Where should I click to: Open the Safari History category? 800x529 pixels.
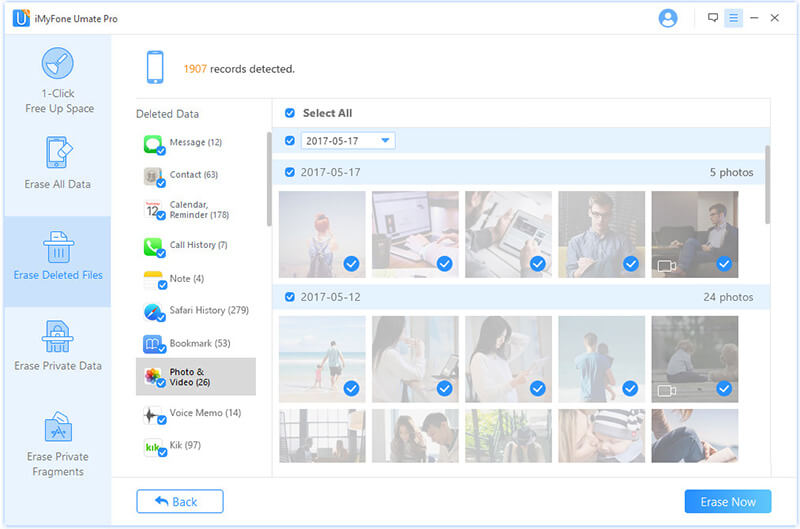[x=195, y=311]
